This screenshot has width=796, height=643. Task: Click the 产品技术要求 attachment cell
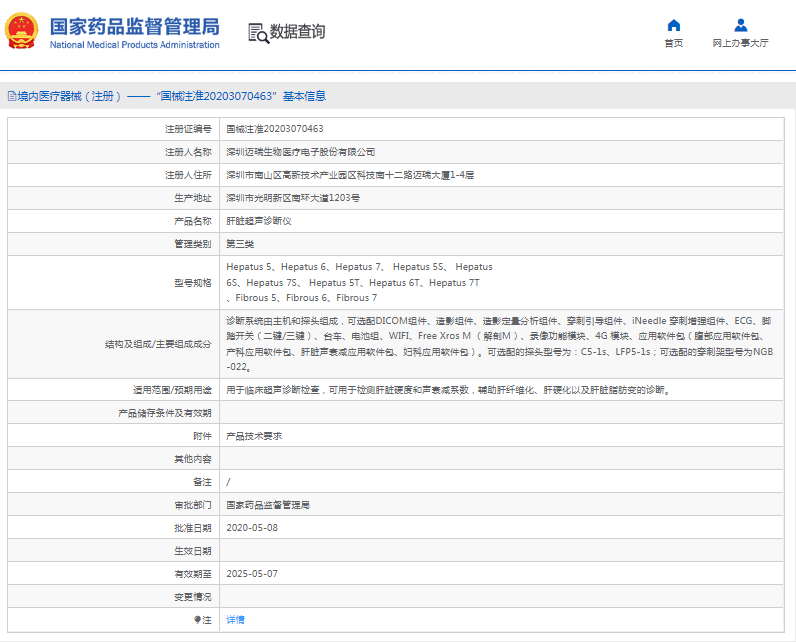tap(254, 436)
